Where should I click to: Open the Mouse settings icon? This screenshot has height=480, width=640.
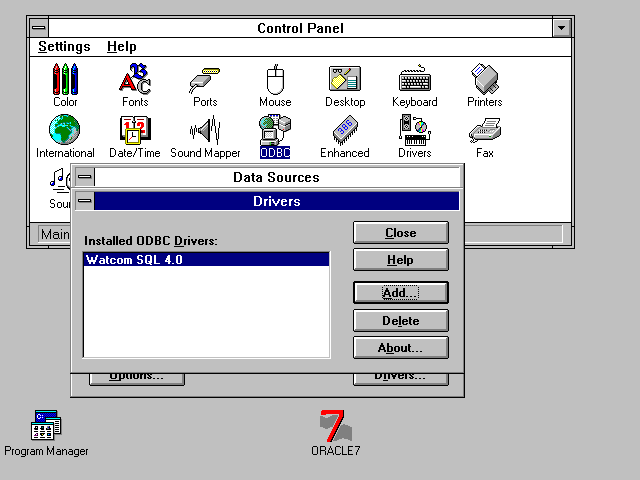pyautogui.click(x=275, y=80)
